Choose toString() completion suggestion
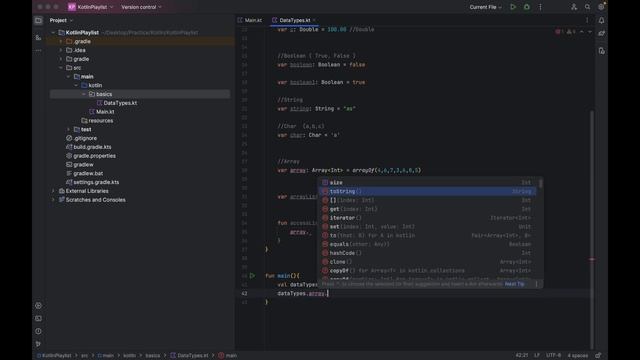This screenshot has height=360, width=640. click(428, 191)
